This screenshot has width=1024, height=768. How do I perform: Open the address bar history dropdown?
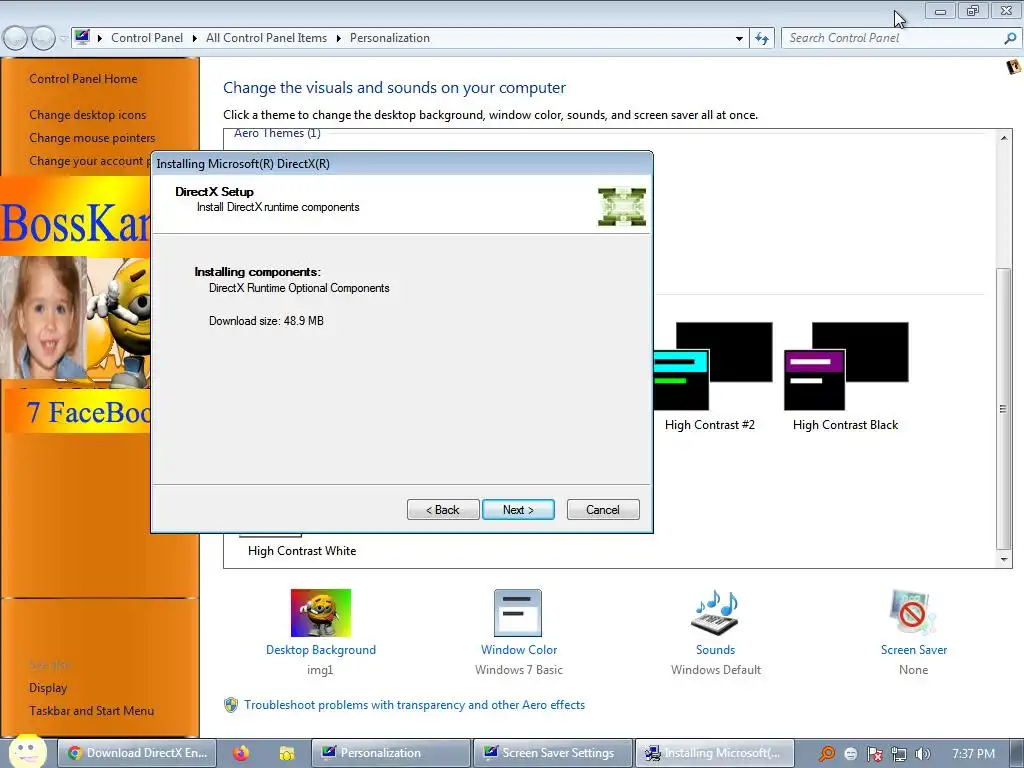click(x=739, y=39)
